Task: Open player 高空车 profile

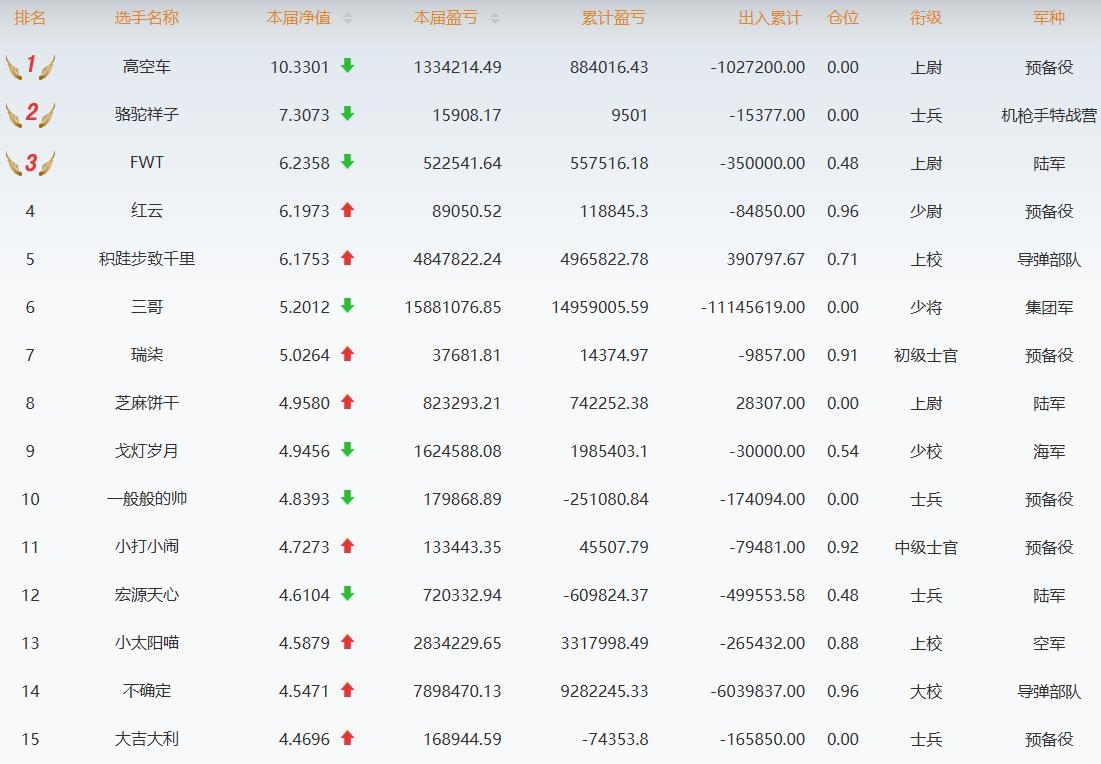Action: point(147,67)
